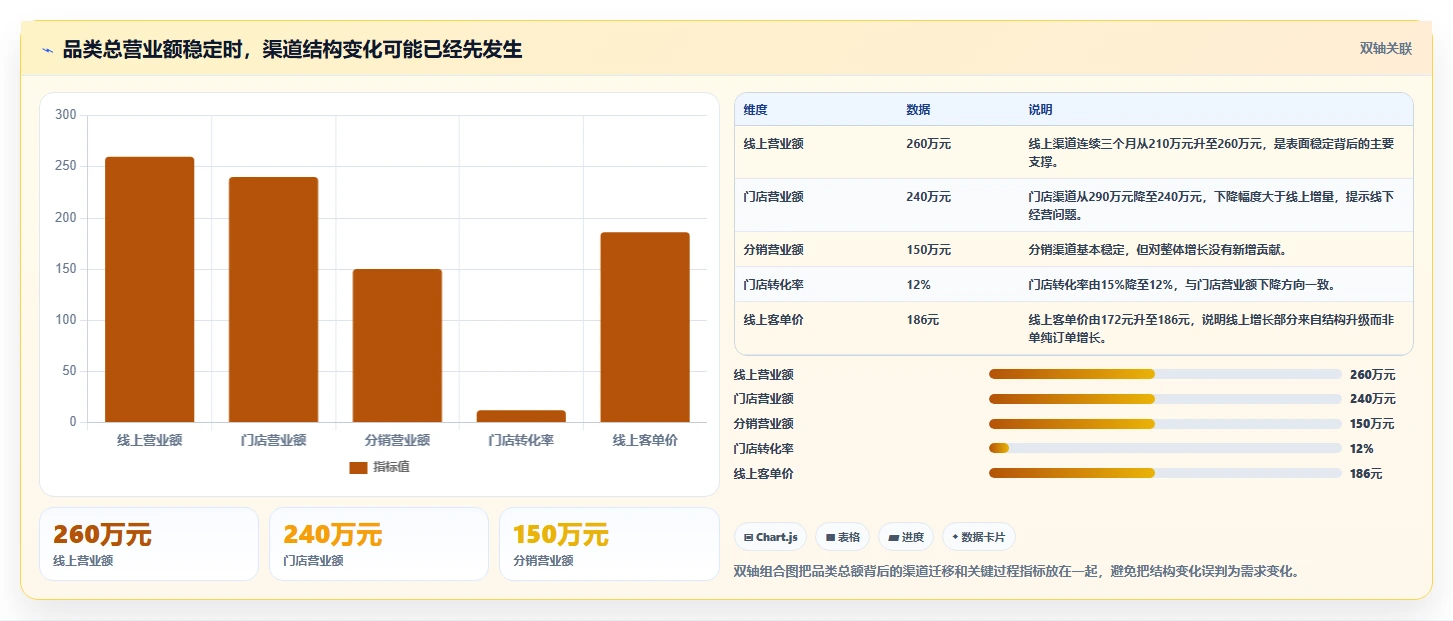Click the 数据卡片 tag chip
Viewport: 1453px width, 621px height.
(979, 537)
